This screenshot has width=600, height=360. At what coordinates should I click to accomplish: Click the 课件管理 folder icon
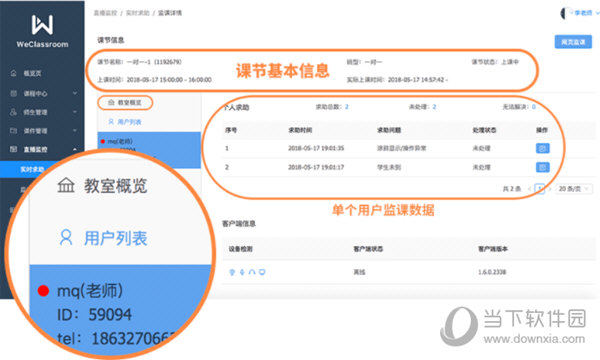(x=13, y=130)
